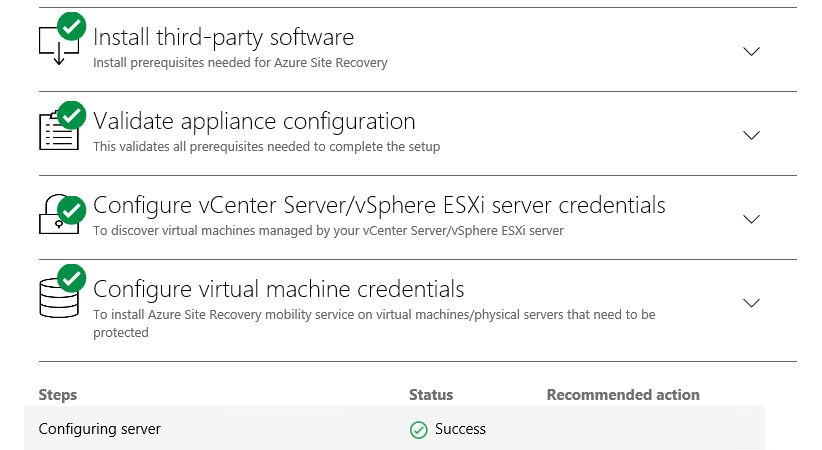Click the green checkmark on virtual machine credentials
The image size is (822, 450).
72,278
